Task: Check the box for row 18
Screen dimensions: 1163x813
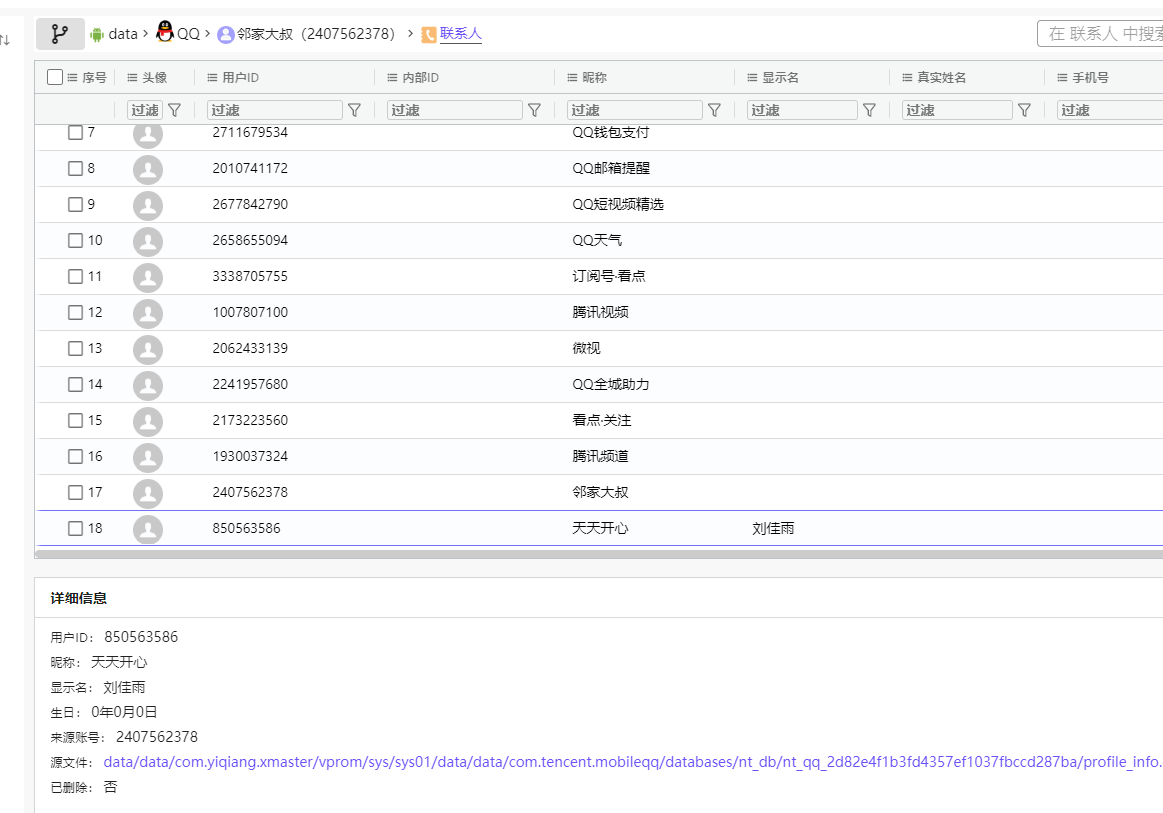Action: tap(75, 528)
